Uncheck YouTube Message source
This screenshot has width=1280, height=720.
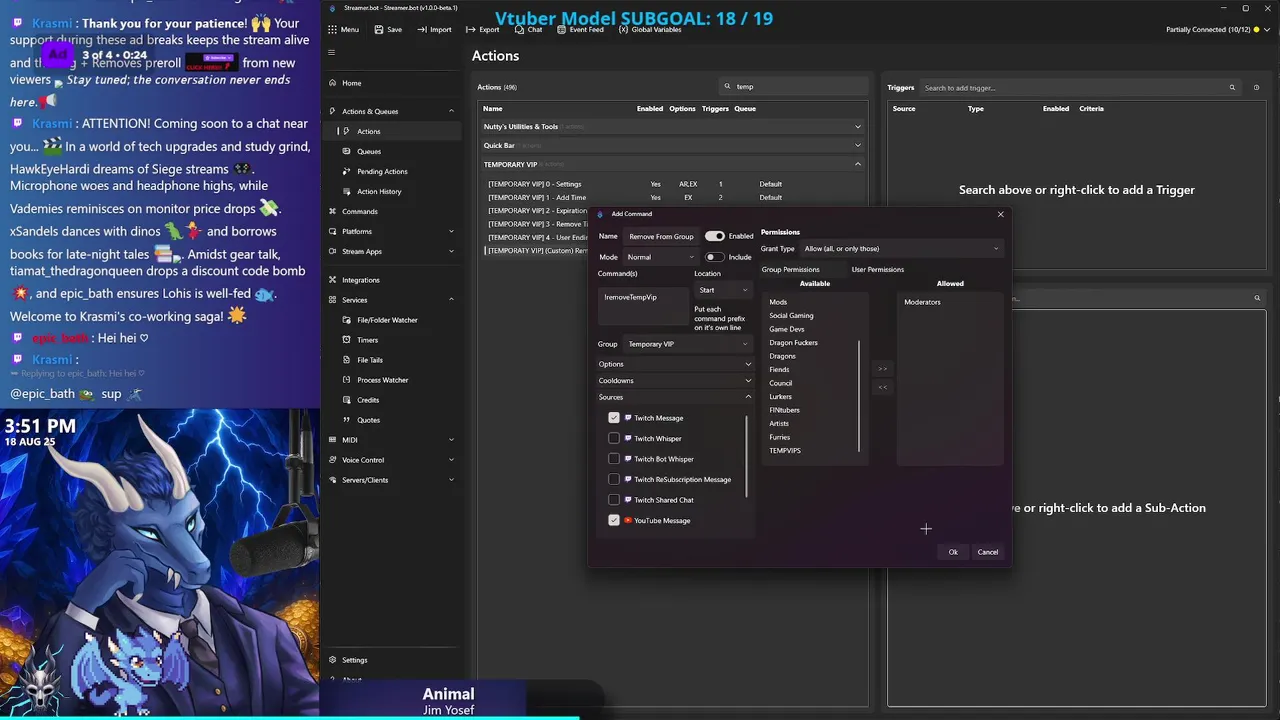tap(614, 520)
